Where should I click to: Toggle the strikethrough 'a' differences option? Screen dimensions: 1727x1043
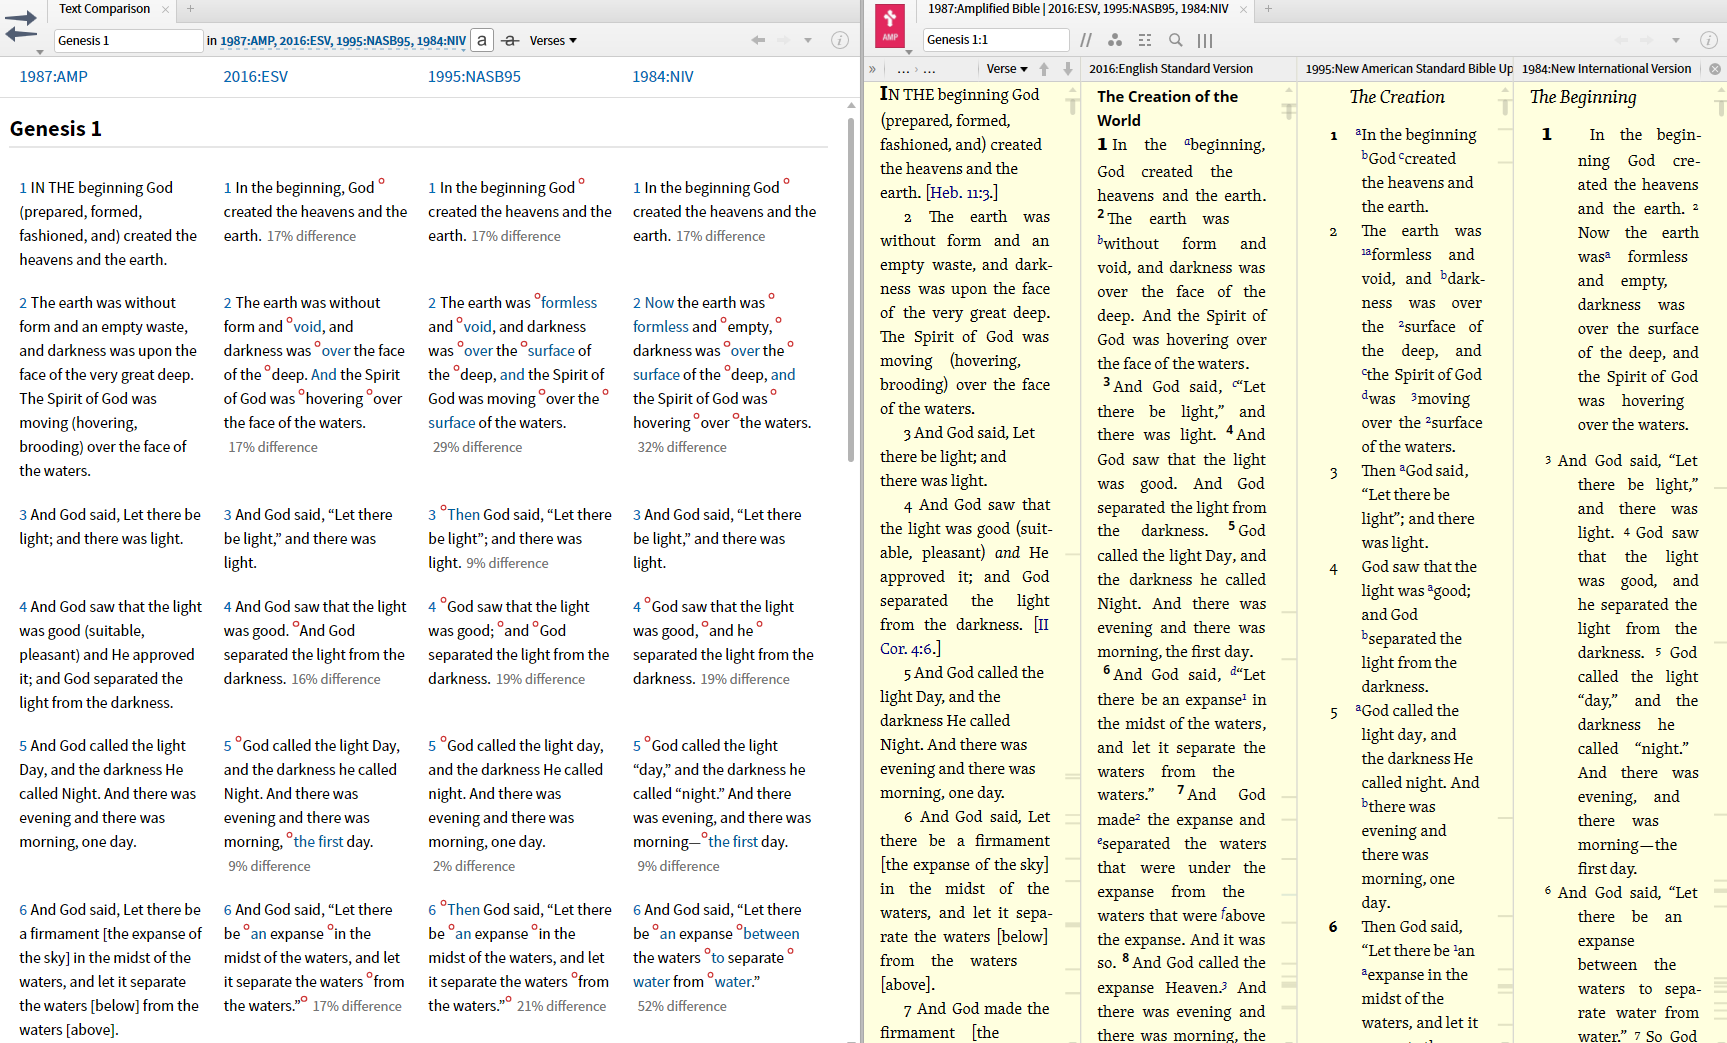tap(510, 40)
